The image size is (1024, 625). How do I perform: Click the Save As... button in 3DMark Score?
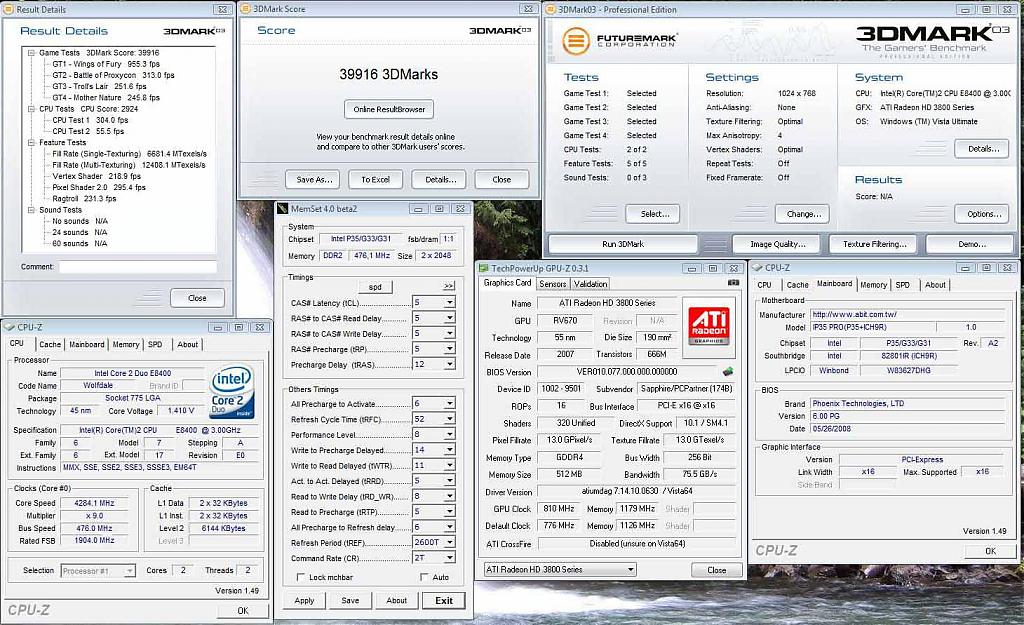[314, 180]
